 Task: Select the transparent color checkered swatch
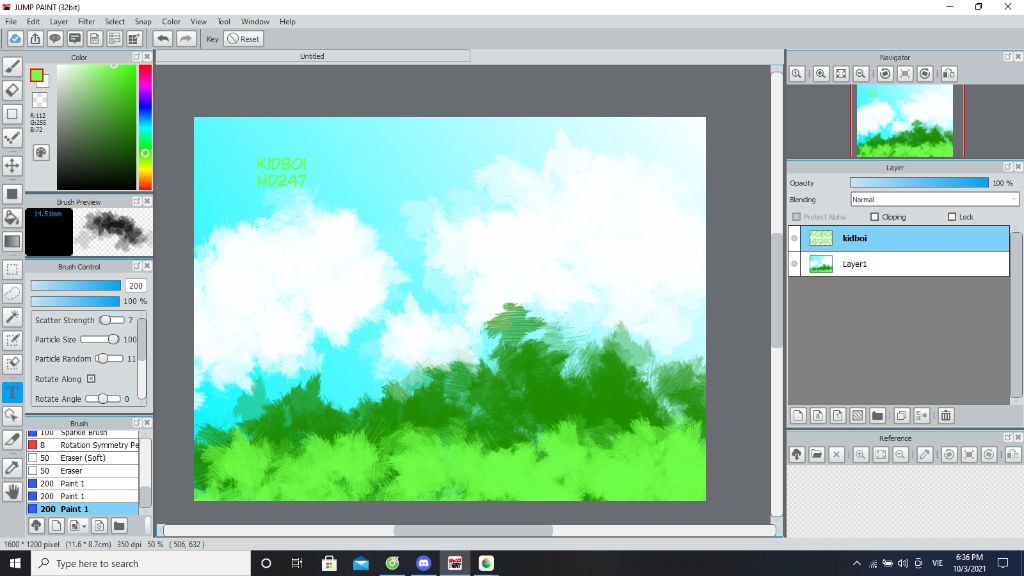(40, 100)
